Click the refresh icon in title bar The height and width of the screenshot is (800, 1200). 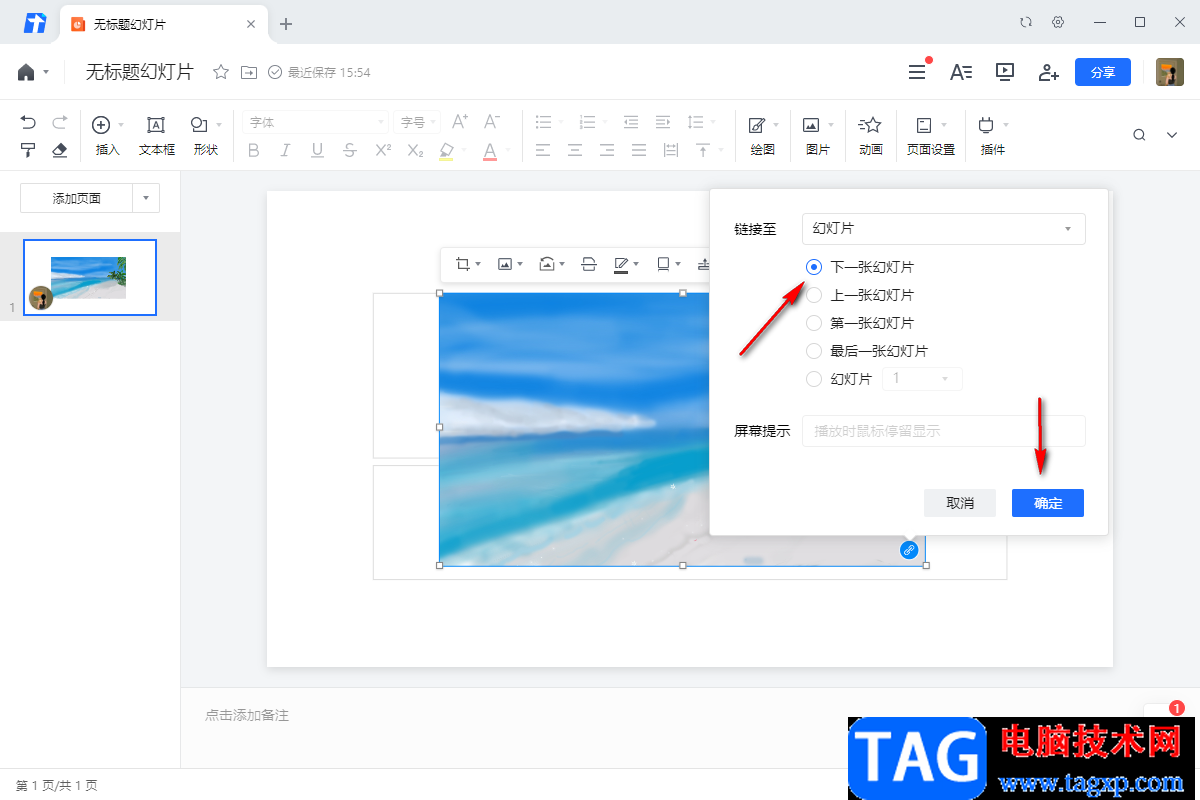pyautogui.click(x=1026, y=22)
